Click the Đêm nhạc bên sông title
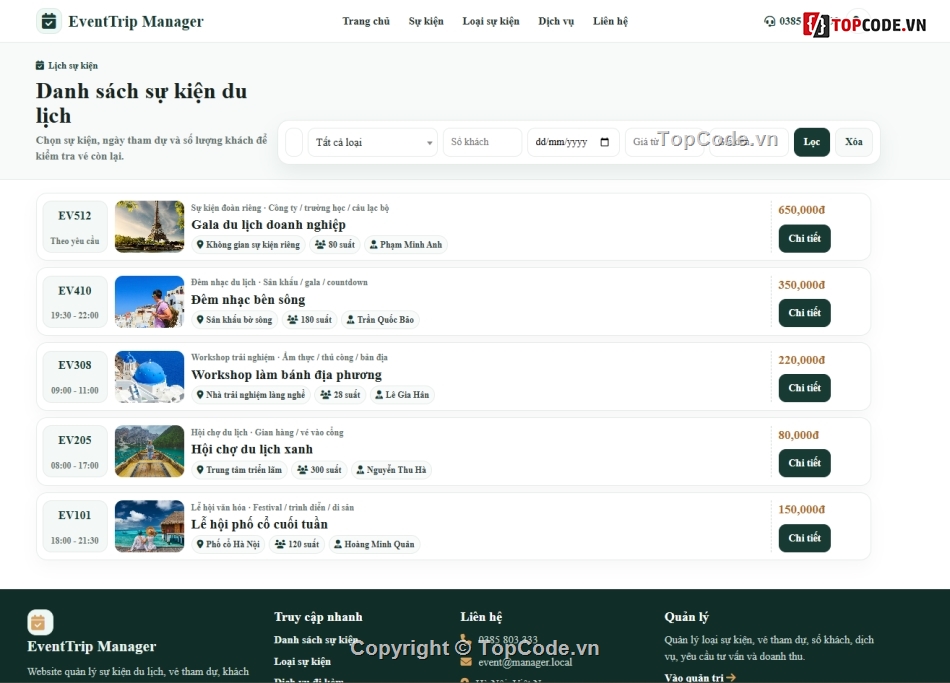The width and height of the screenshot is (950, 683). coord(248,299)
